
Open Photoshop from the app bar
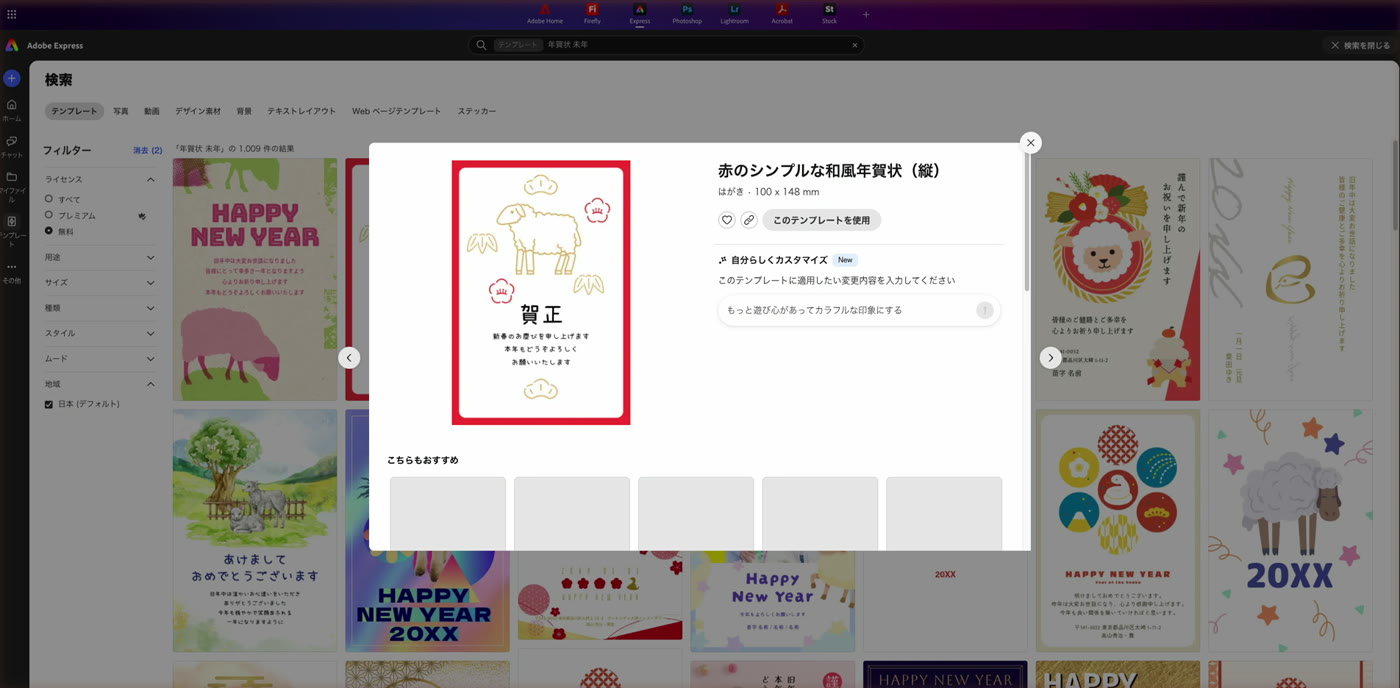[x=687, y=14]
